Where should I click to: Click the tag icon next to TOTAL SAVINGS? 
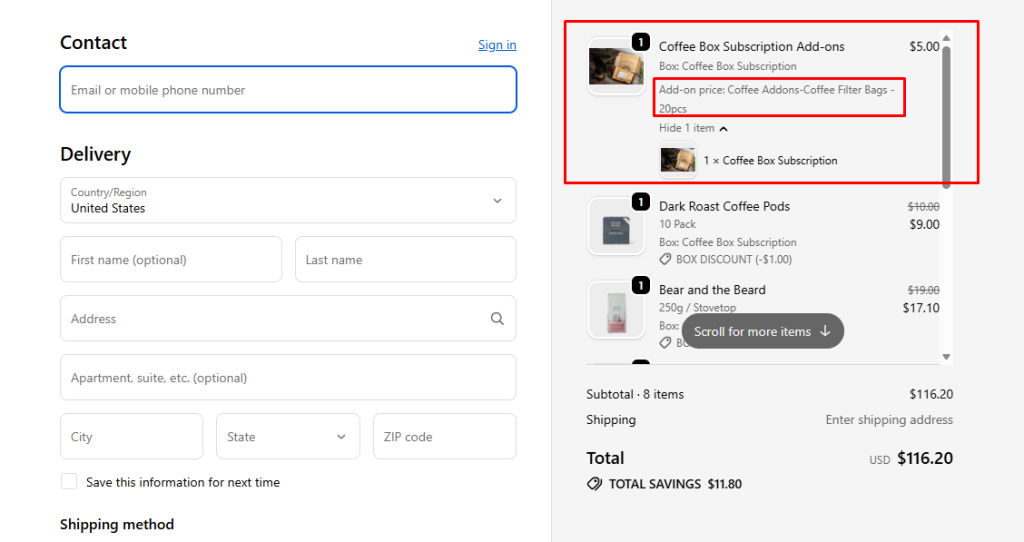[594, 484]
